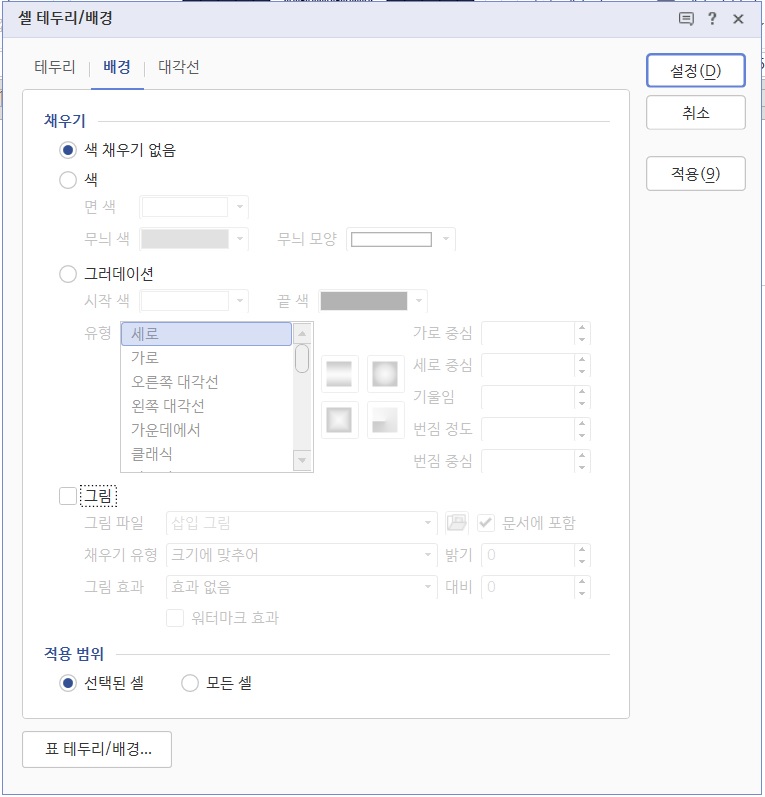
Task: Open the 끝 색 color dropdown
Action: tap(419, 300)
